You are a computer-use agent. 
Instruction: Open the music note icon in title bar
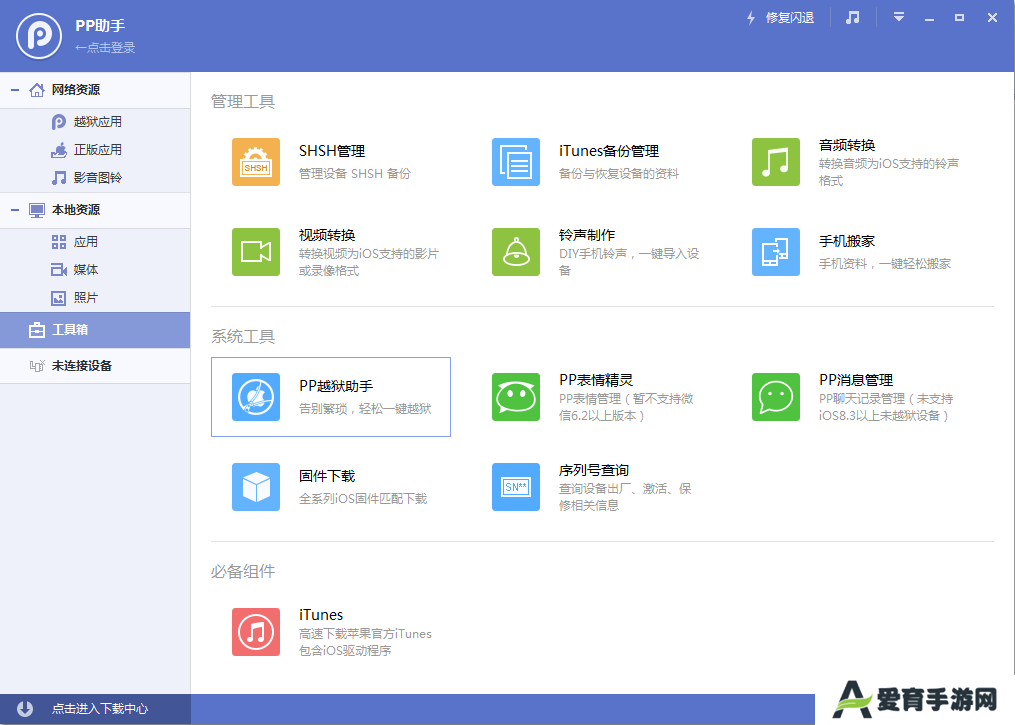[853, 18]
